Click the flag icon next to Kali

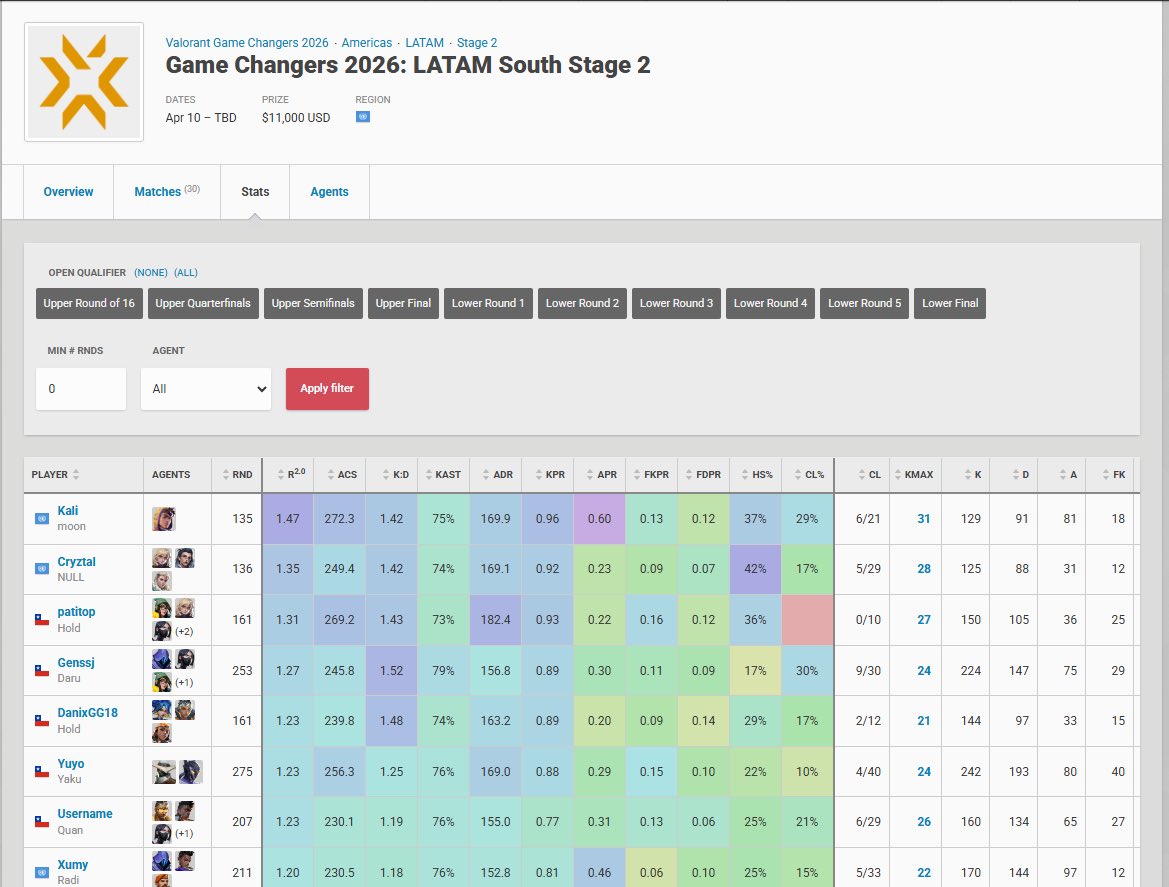42,519
